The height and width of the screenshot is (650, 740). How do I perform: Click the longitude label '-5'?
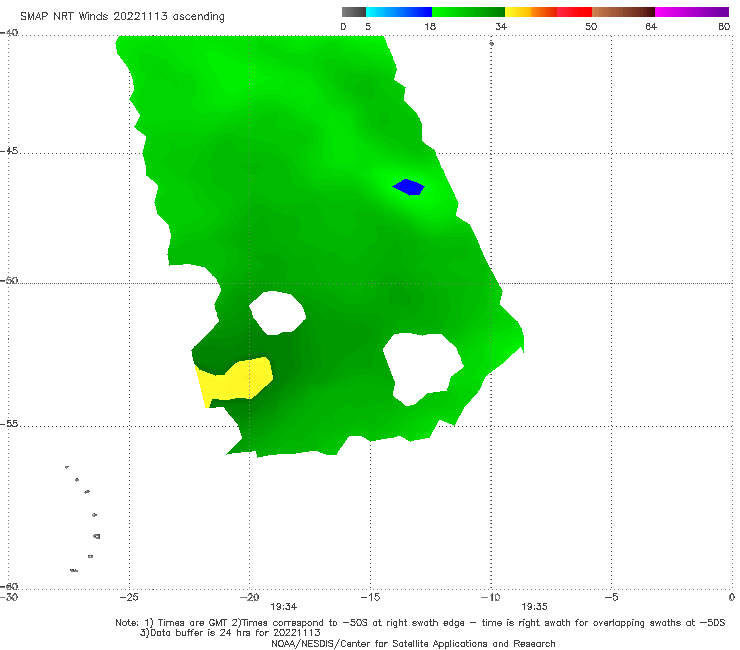(x=611, y=597)
